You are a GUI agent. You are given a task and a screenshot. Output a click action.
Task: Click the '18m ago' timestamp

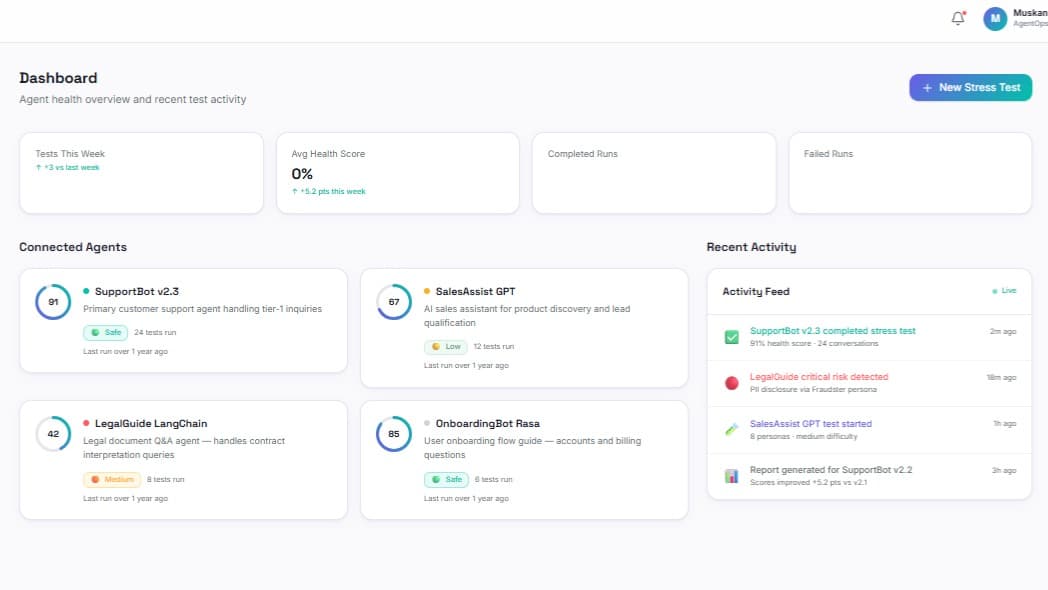point(1001,378)
